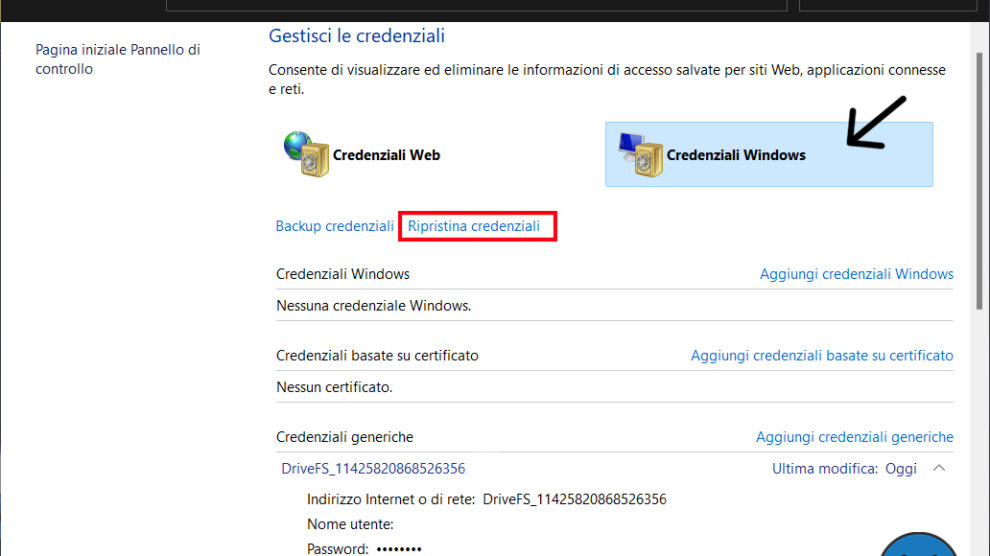Click the Credenziali basate su certificato header
The height and width of the screenshot is (556, 990).
pos(377,355)
